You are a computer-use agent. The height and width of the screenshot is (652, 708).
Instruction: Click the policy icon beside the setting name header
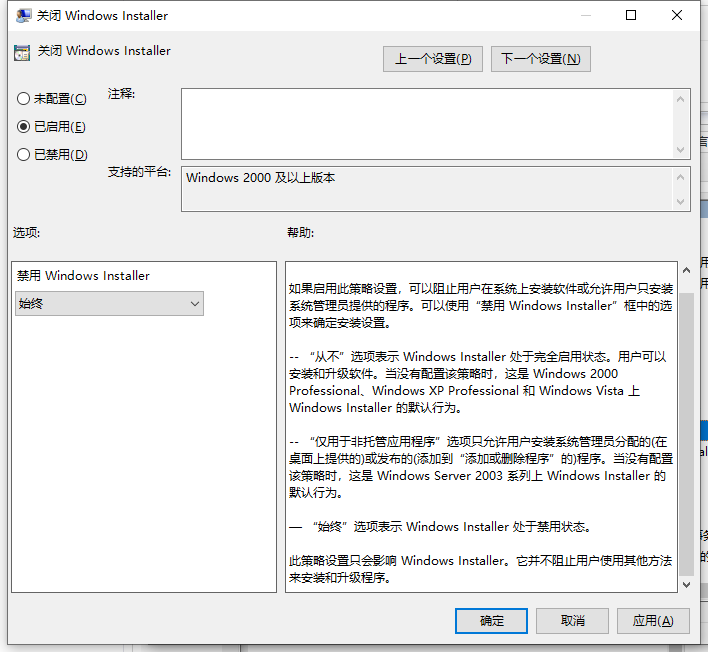click(21, 51)
